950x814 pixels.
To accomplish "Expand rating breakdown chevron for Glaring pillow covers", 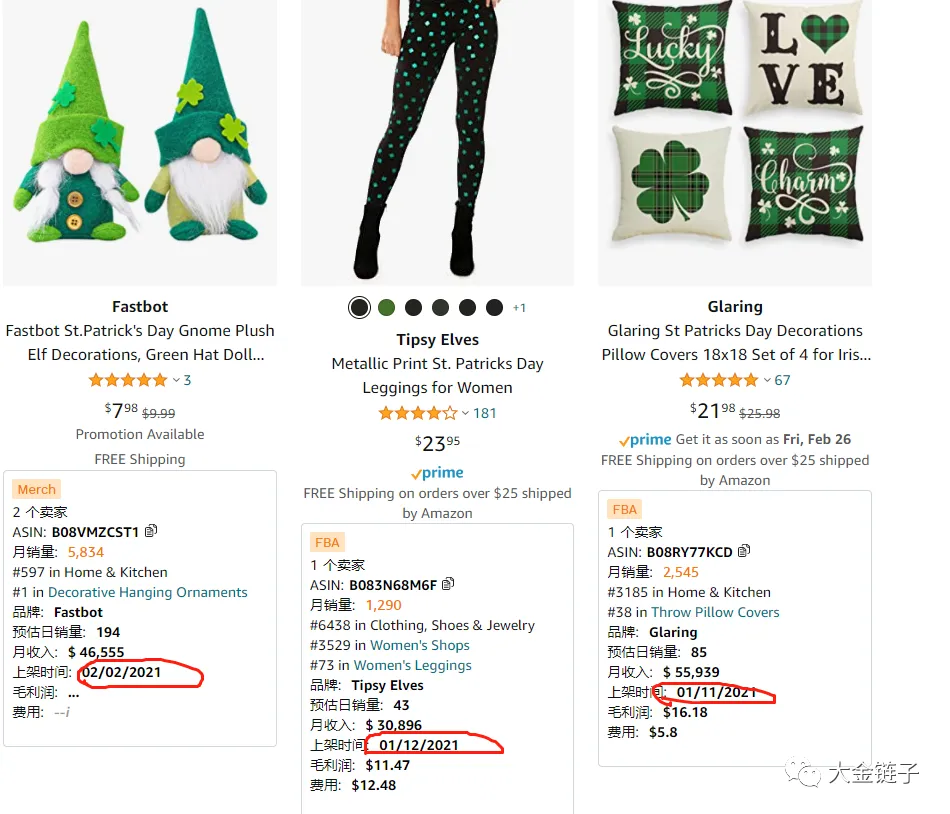I will 767,380.
